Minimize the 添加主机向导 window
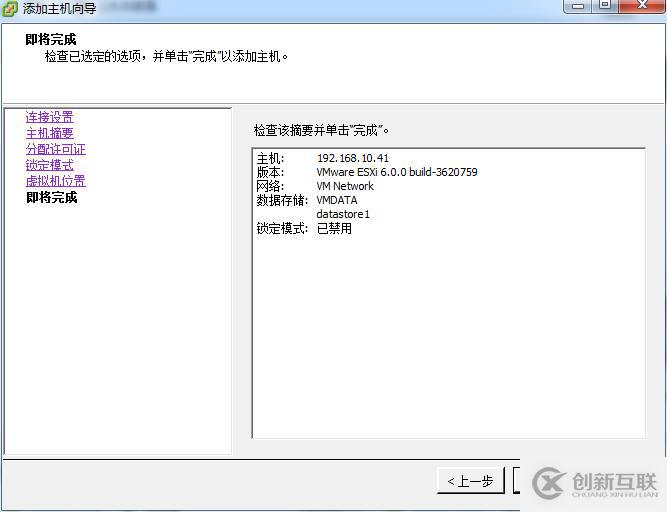The height and width of the screenshot is (512, 667). 577,6
